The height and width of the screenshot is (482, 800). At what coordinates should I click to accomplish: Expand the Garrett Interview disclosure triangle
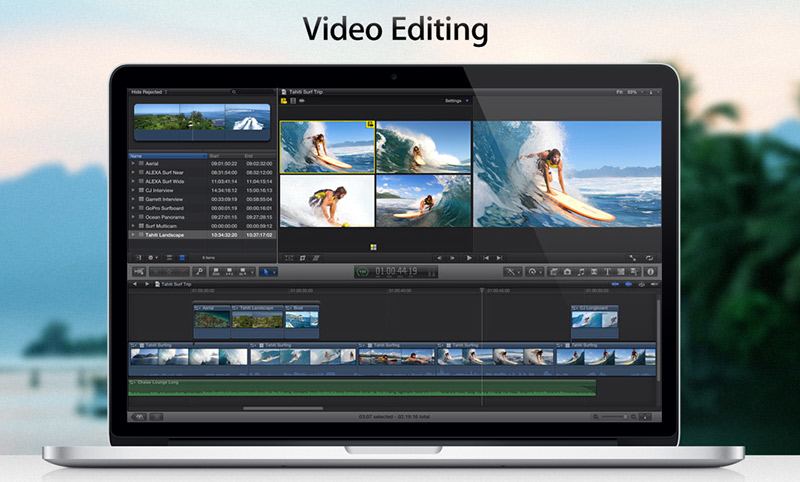click(x=133, y=199)
